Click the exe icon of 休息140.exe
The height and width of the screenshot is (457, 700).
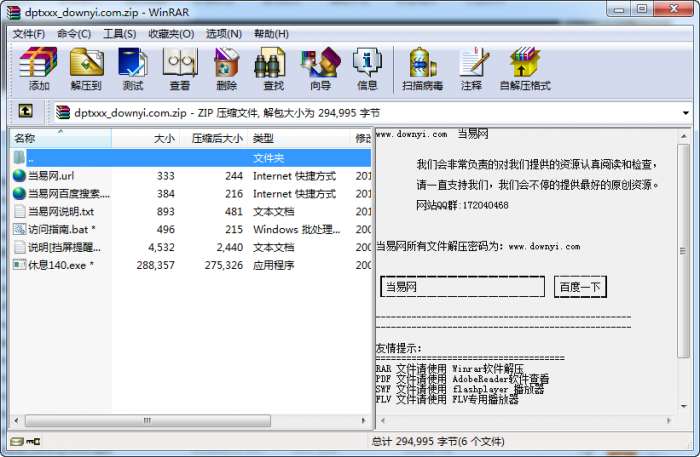(x=19, y=265)
